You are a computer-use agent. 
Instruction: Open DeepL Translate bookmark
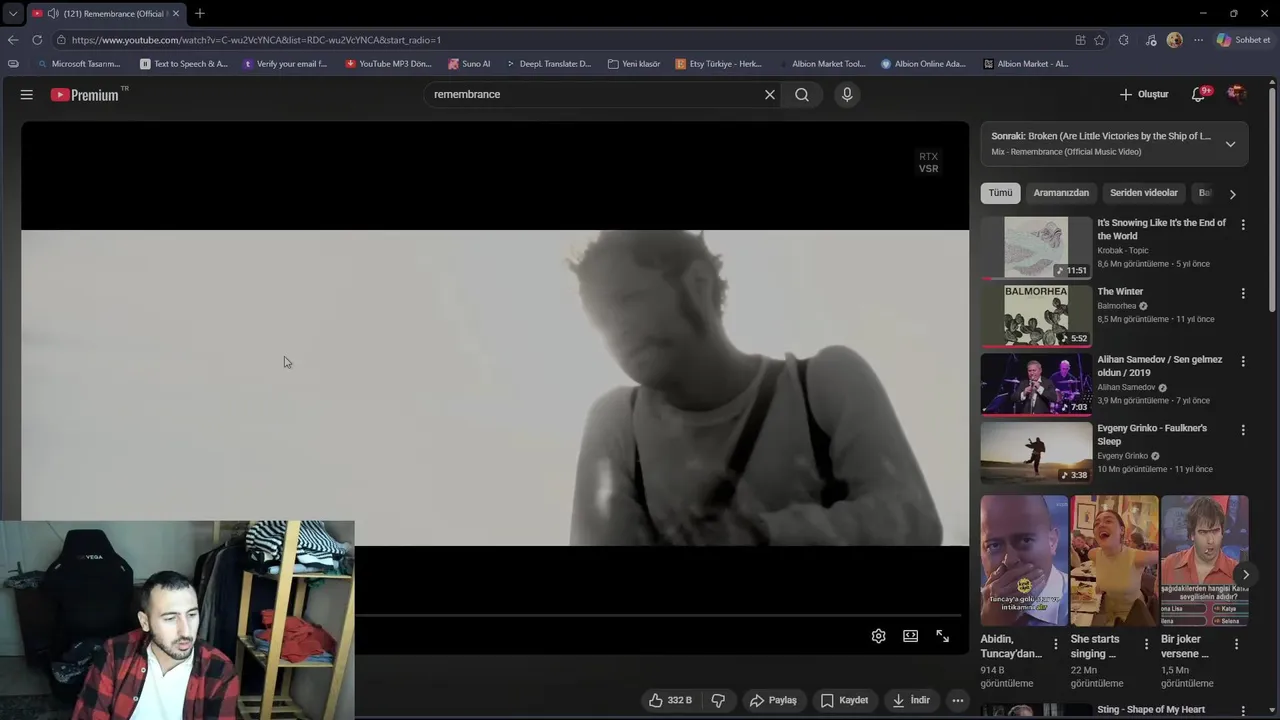(x=548, y=64)
